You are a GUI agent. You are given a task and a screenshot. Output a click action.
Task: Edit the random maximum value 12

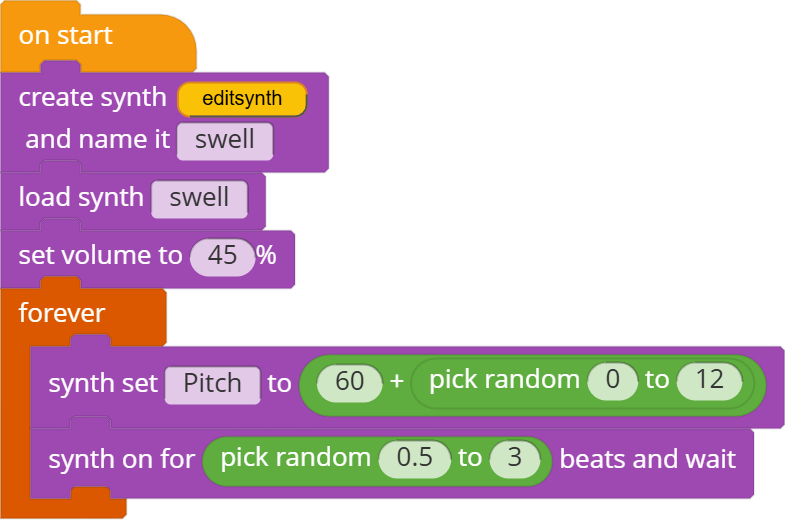point(709,380)
